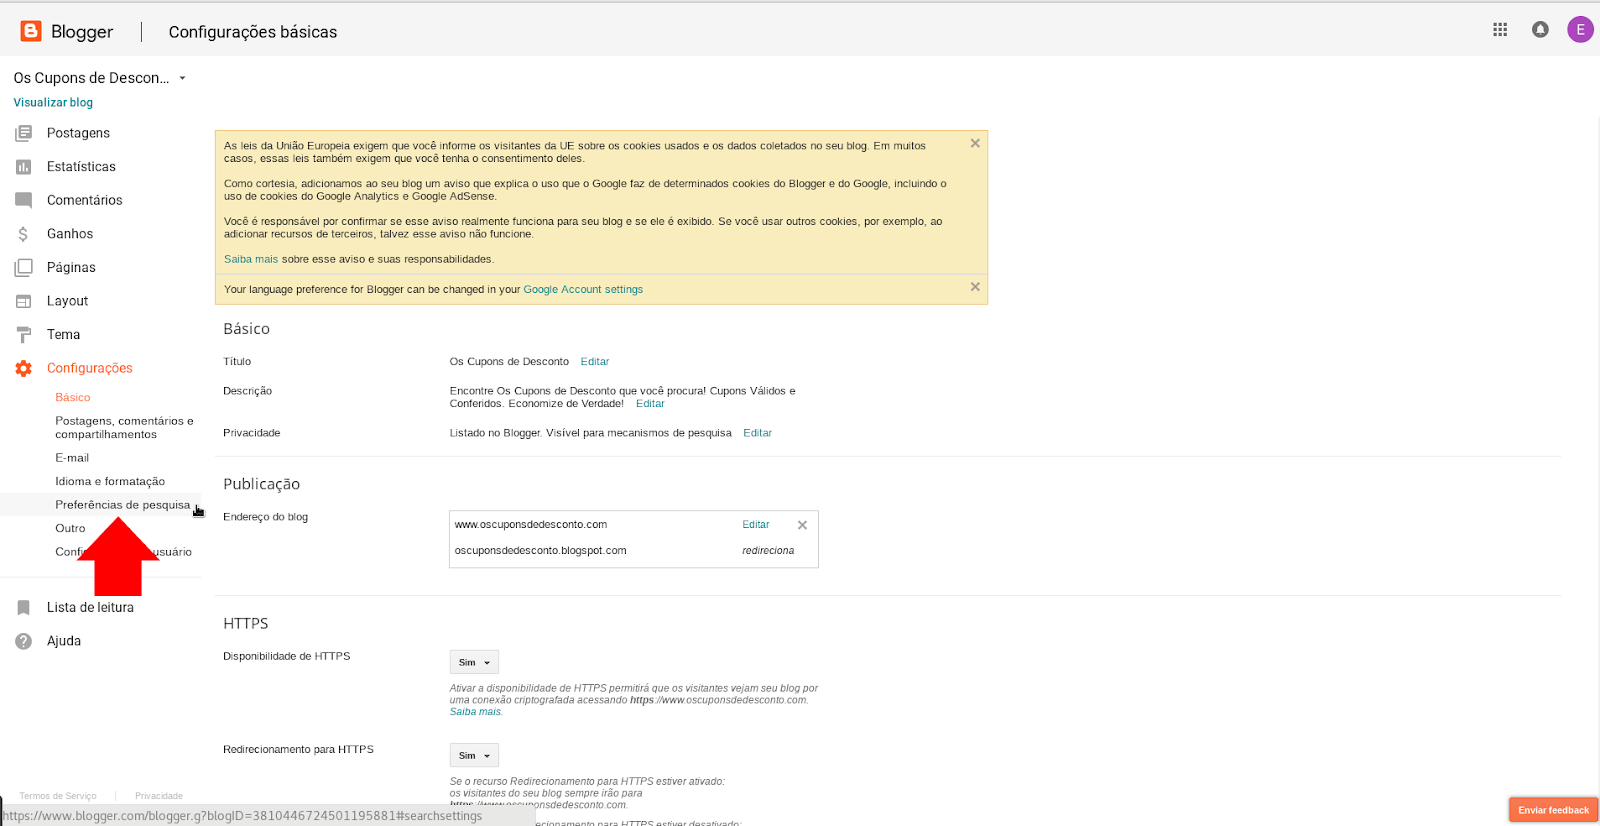The width and height of the screenshot is (1600, 826).
Task: Click the Ganhos dollar icon
Action: click(x=23, y=234)
